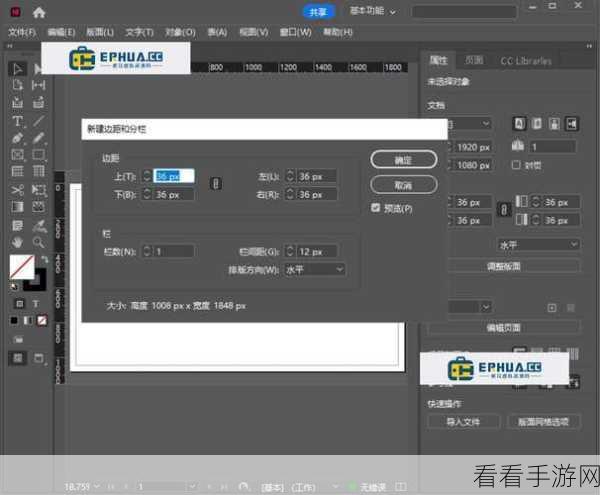Select the Scissors tool
Viewport: 600px width, 495px height.
pyautogui.click(x=17, y=190)
